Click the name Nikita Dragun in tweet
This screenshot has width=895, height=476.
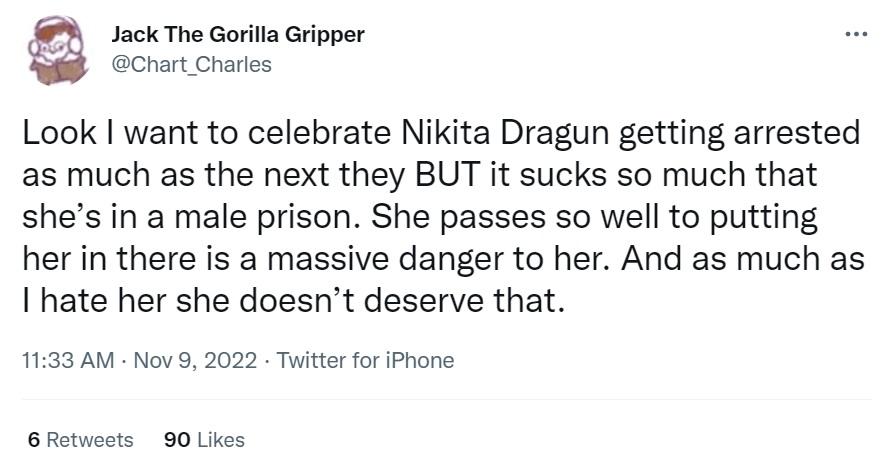click(512, 135)
